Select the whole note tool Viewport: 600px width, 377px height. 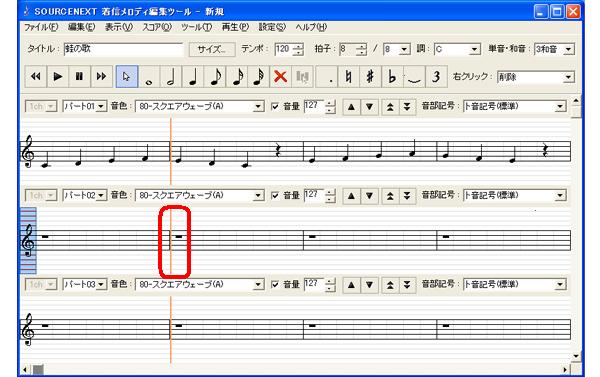coord(149,77)
